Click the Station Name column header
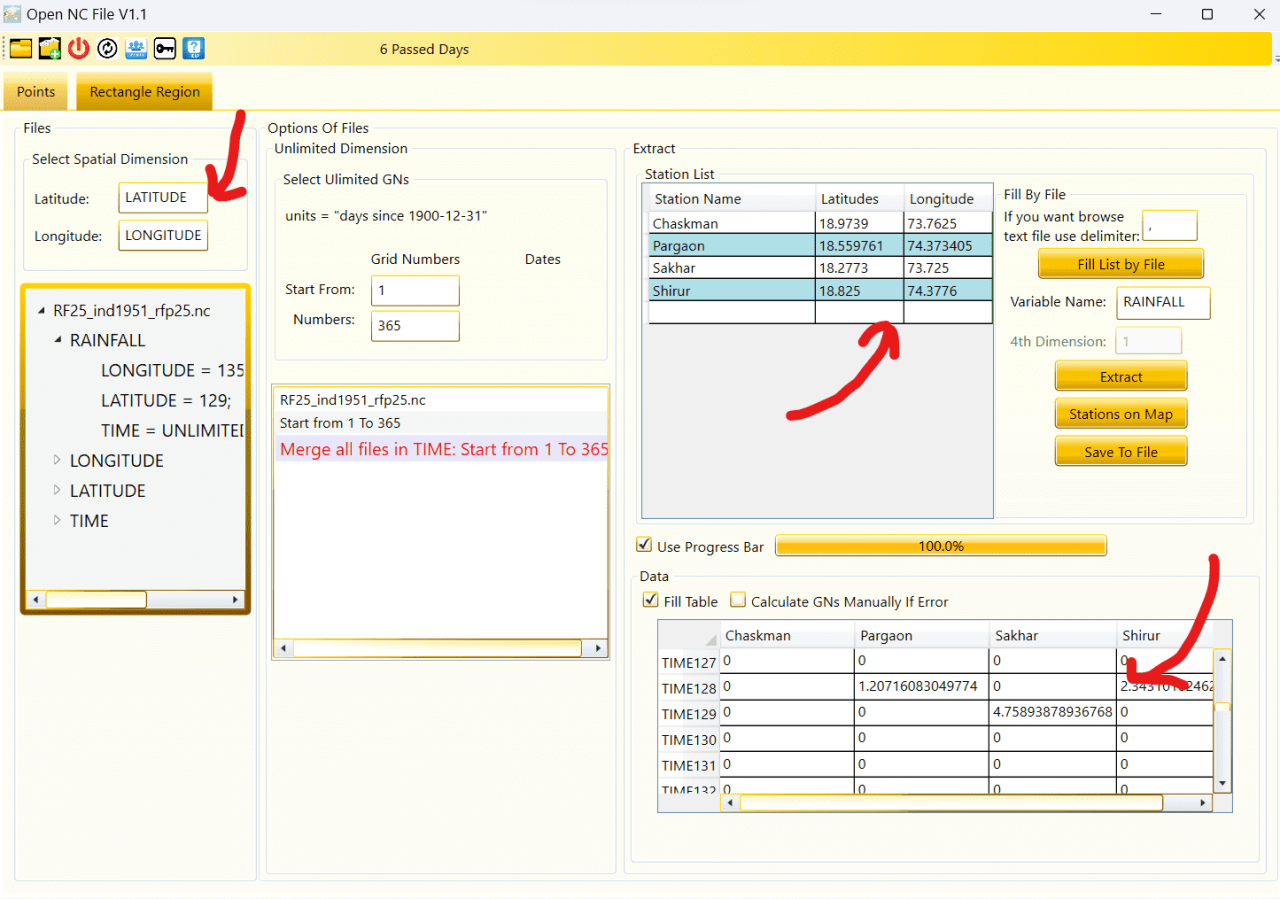1280x899 pixels. [732, 198]
